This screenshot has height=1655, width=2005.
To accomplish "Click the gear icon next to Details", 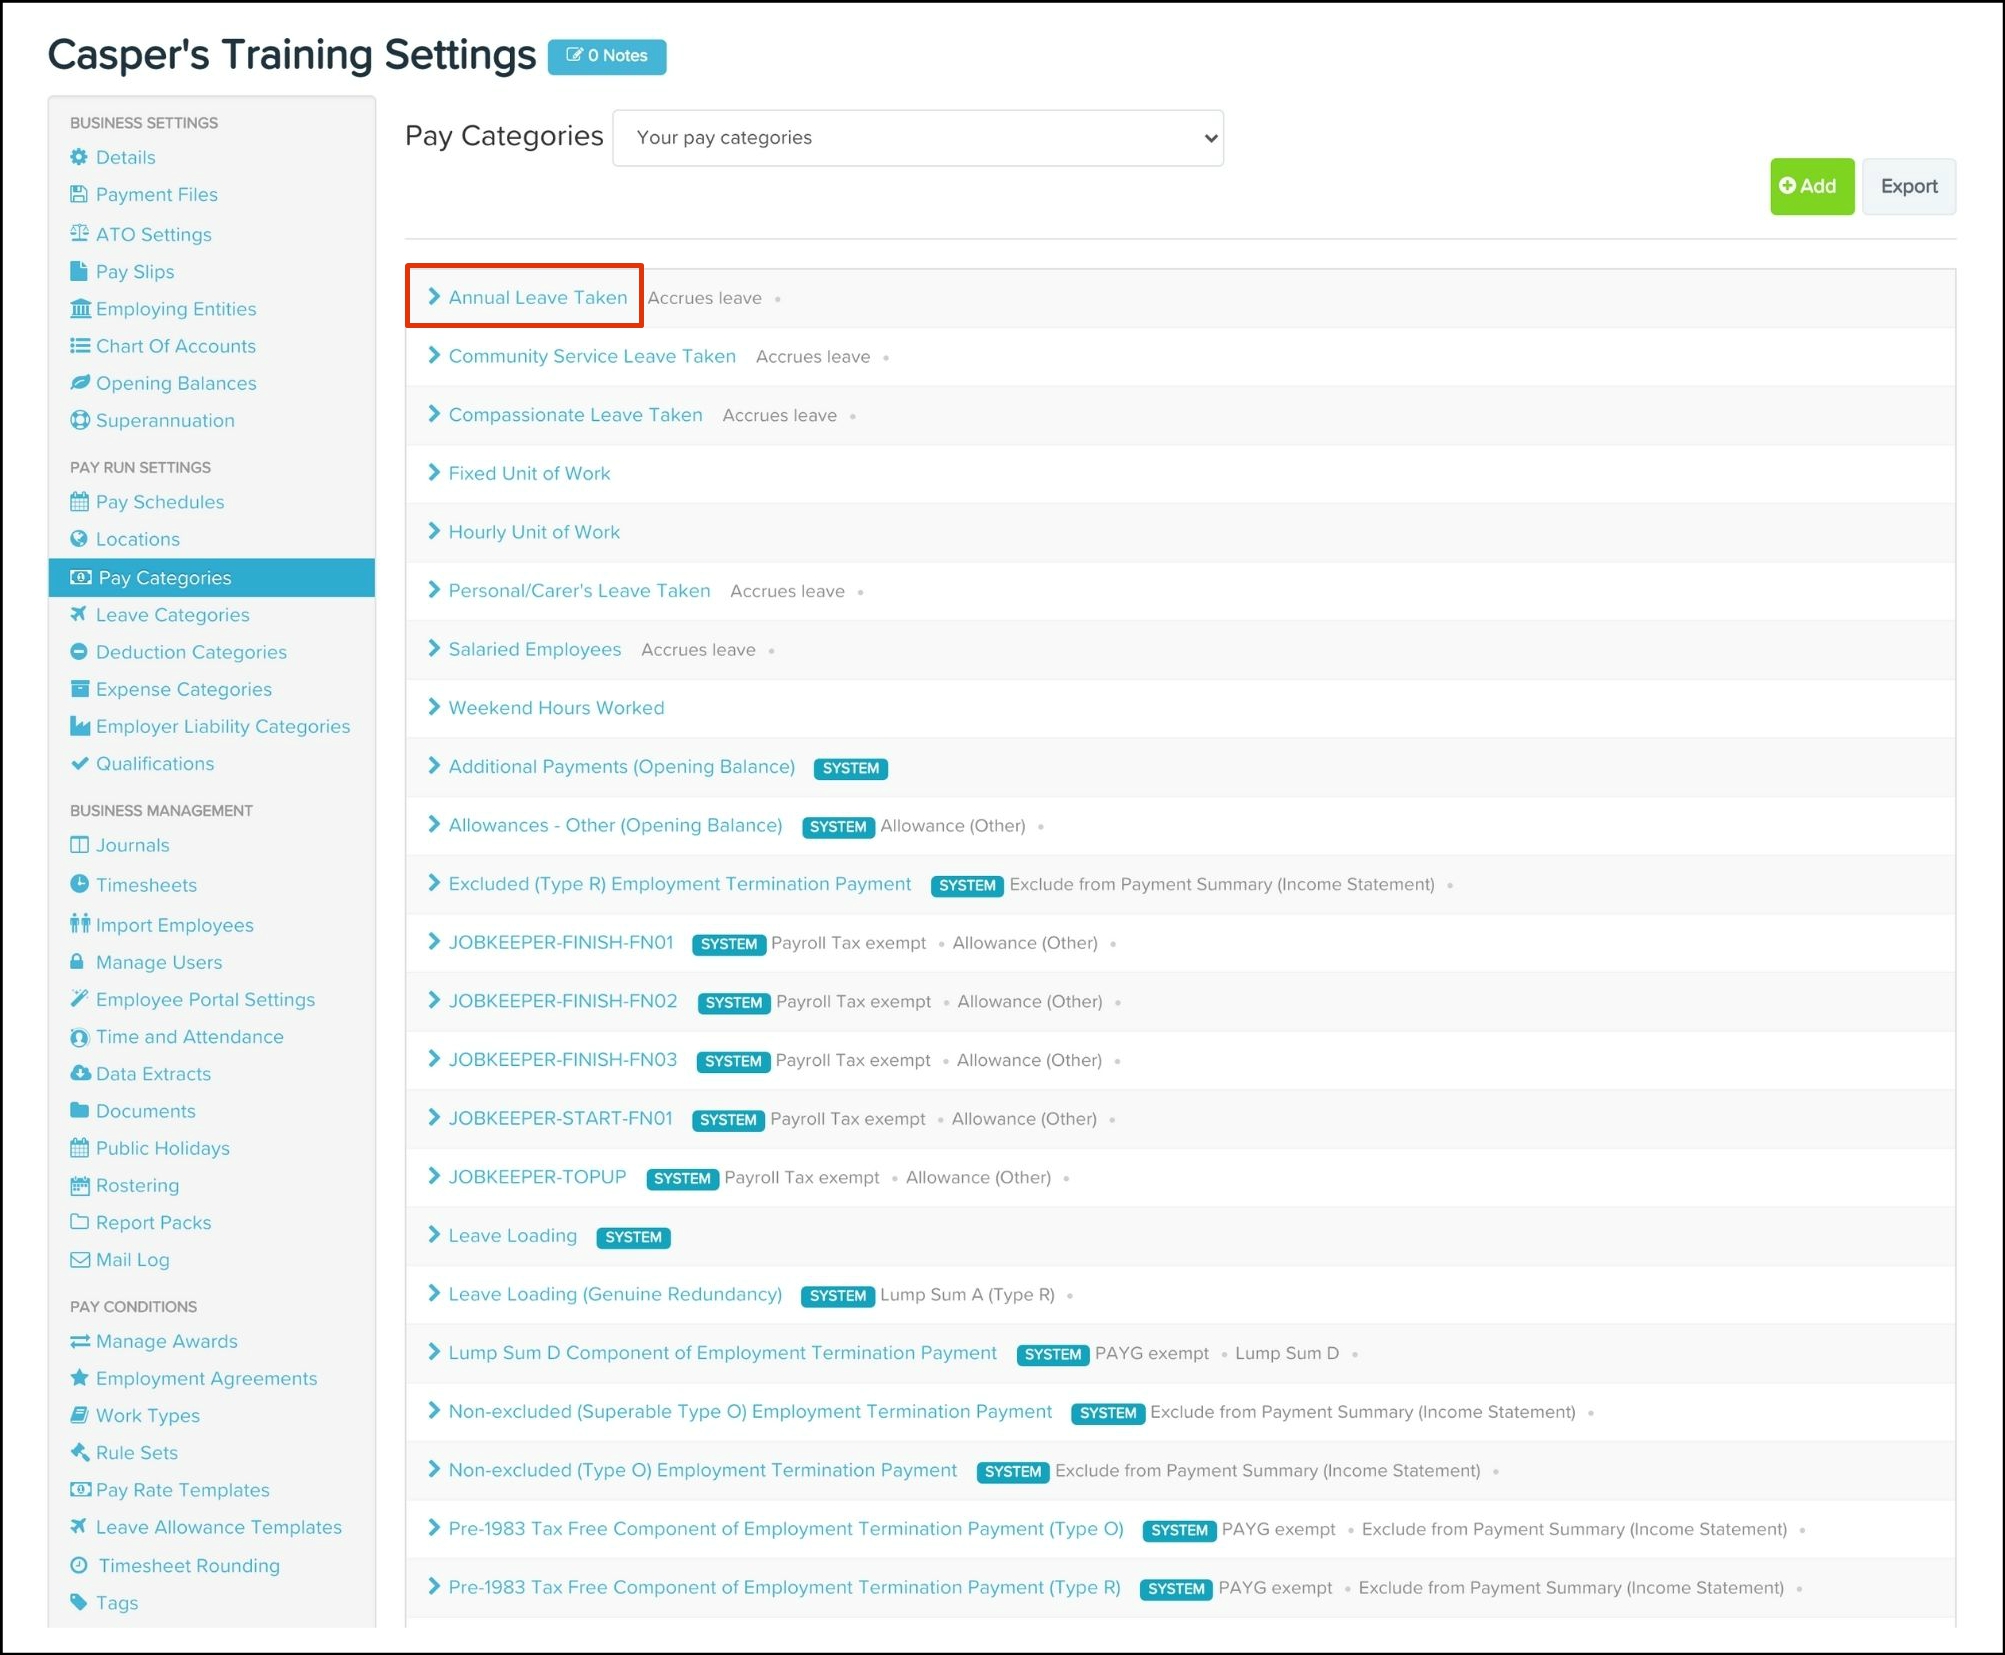I will [x=79, y=157].
